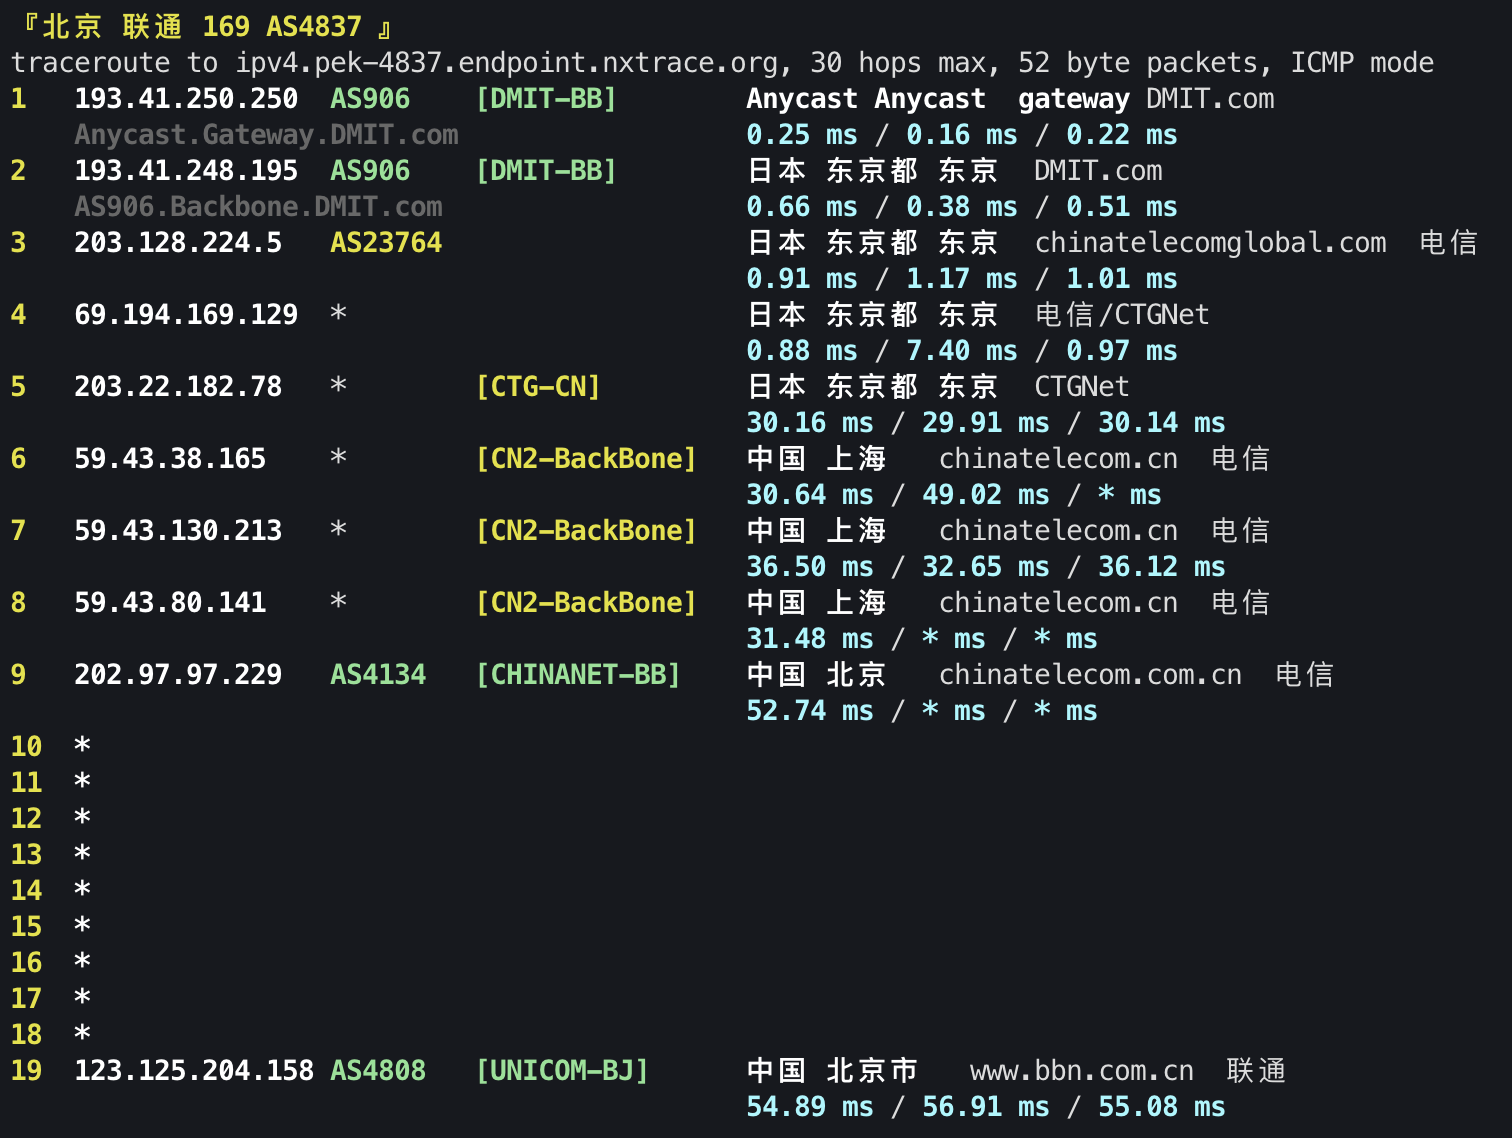Select the [UNICOM-BJ] tag on hop 19
This screenshot has height=1138, width=1512.
pyautogui.click(x=562, y=1070)
